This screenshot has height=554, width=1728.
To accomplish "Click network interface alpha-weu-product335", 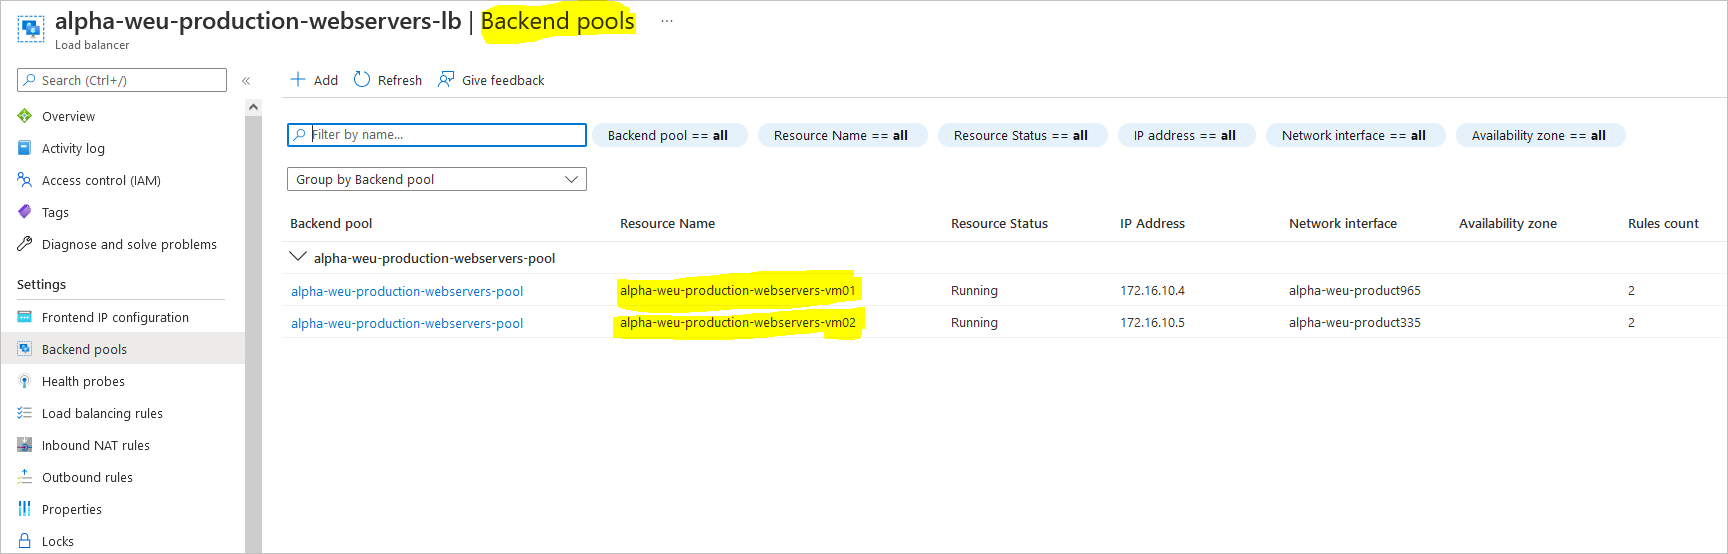I will pyautogui.click(x=1355, y=322).
